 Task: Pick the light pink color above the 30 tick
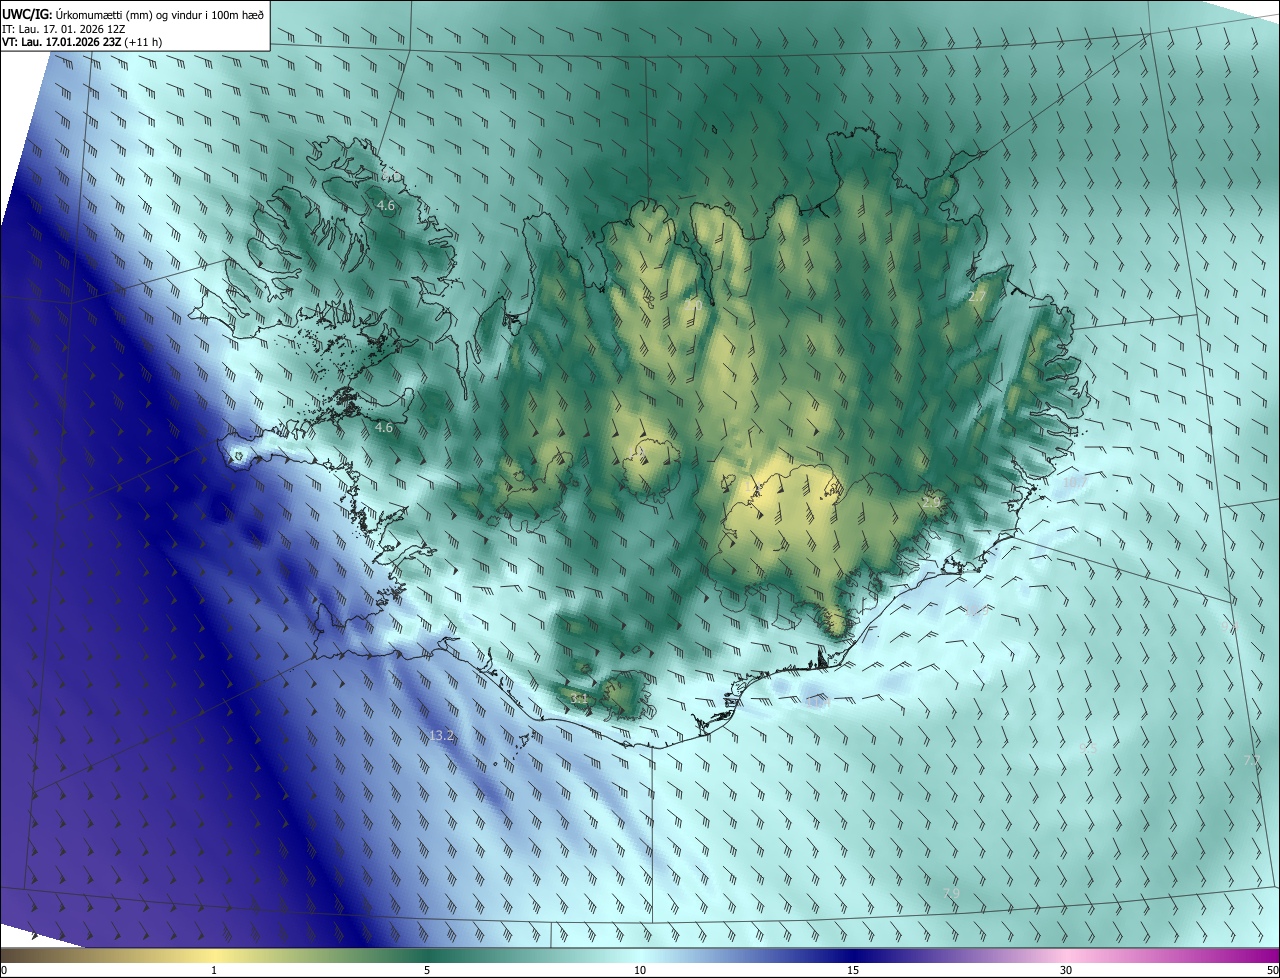pos(1066,955)
